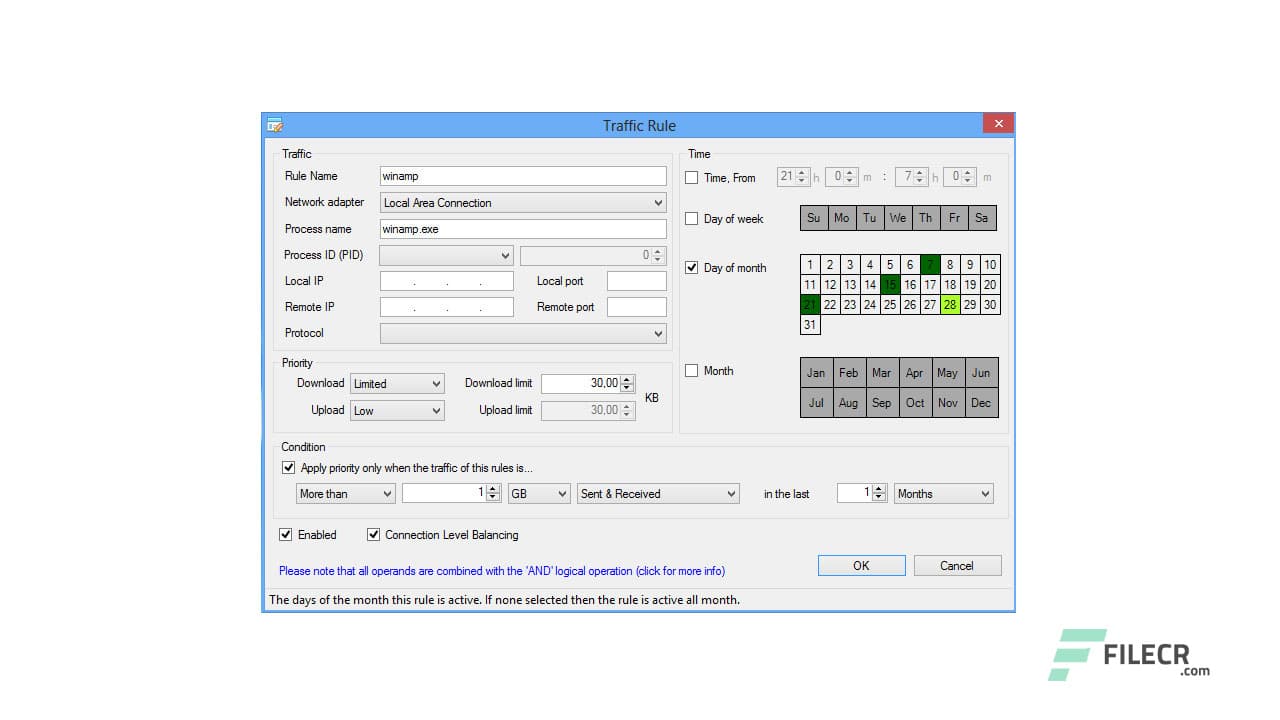Check the Day of week option
This screenshot has height=720, width=1280.
click(x=691, y=218)
